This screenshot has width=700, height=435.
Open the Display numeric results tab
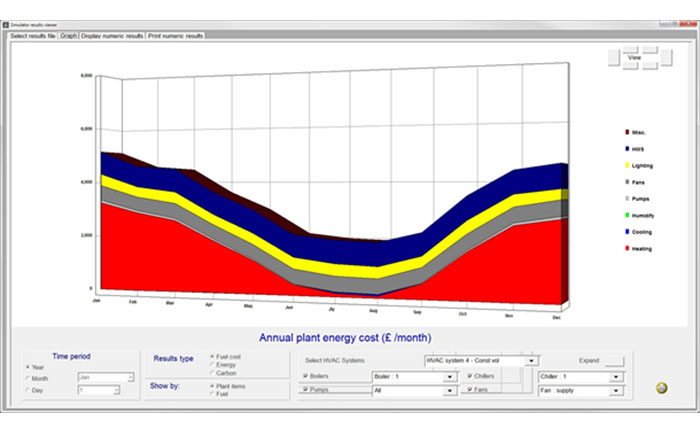112,36
